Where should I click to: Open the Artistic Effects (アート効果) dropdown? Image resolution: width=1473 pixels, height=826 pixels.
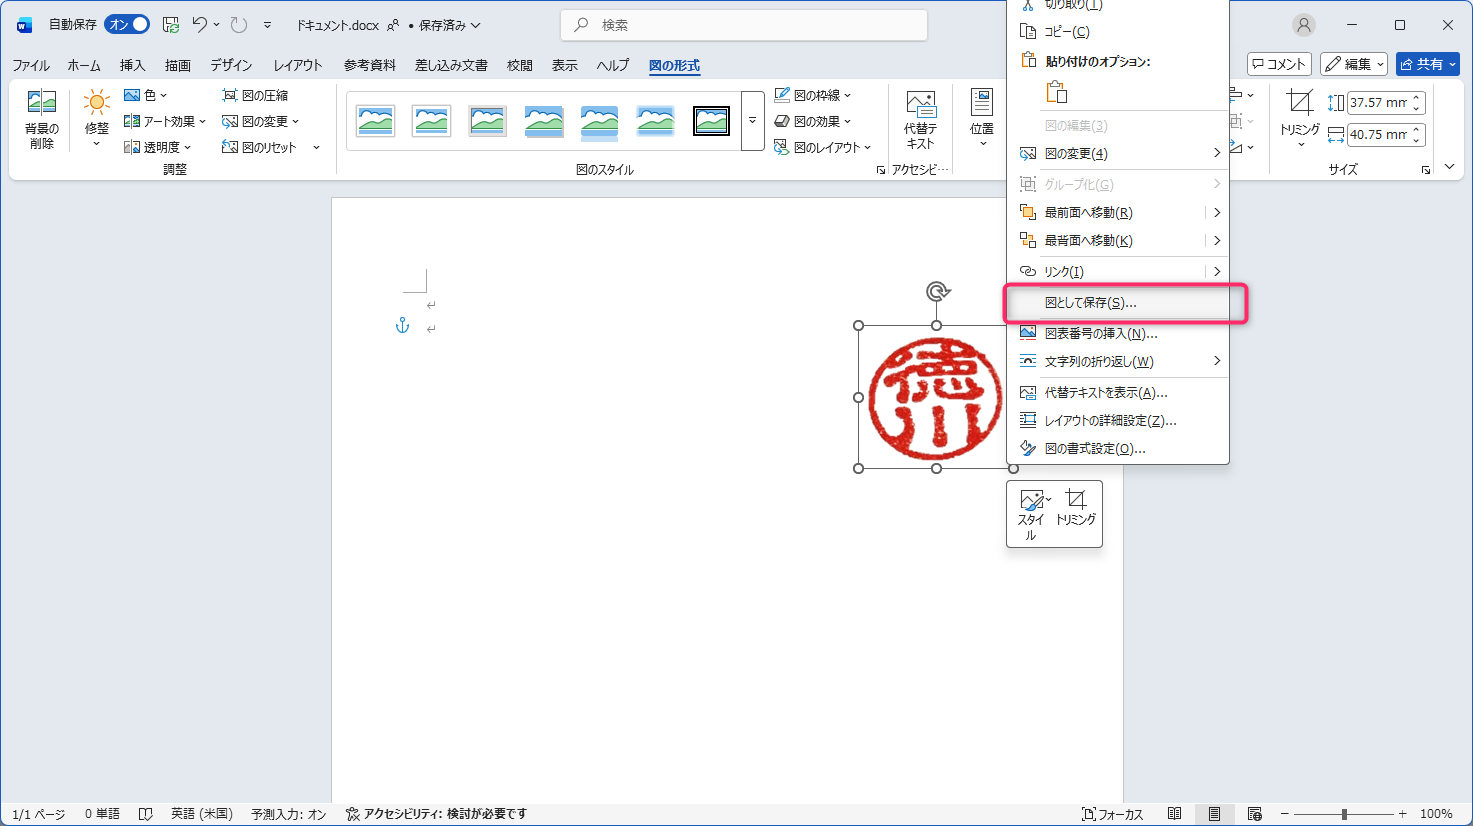(165, 121)
